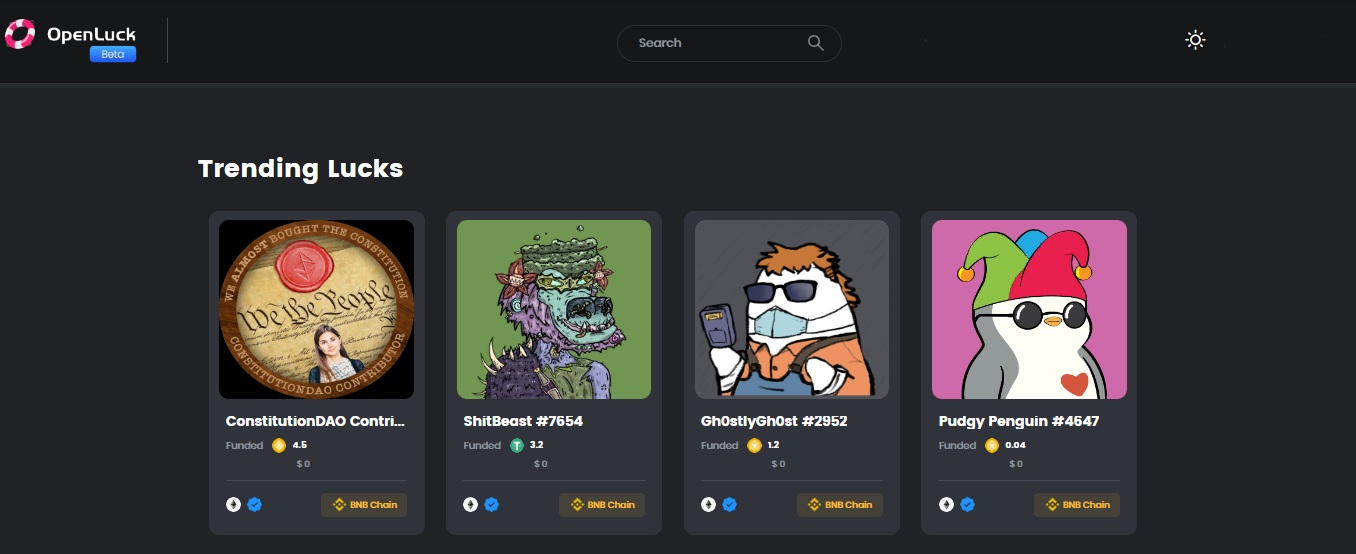The width and height of the screenshot is (1356, 554).
Task: Click BNB Chain tag on ConstitutionDAO card
Action: pyautogui.click(x=364, y=505)
